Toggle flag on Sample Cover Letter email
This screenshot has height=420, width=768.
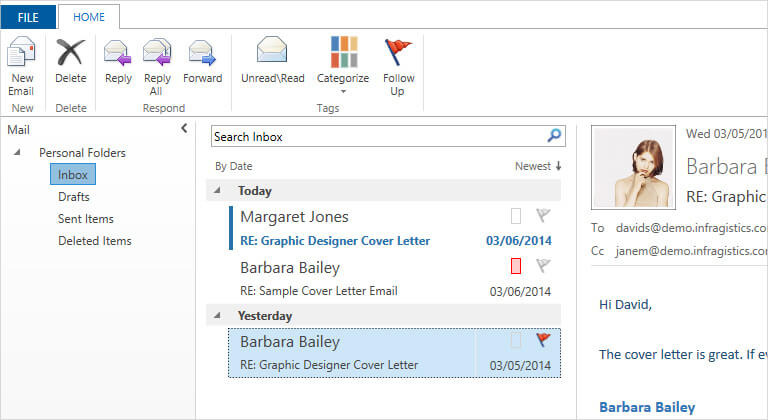(x=543, y=266)
